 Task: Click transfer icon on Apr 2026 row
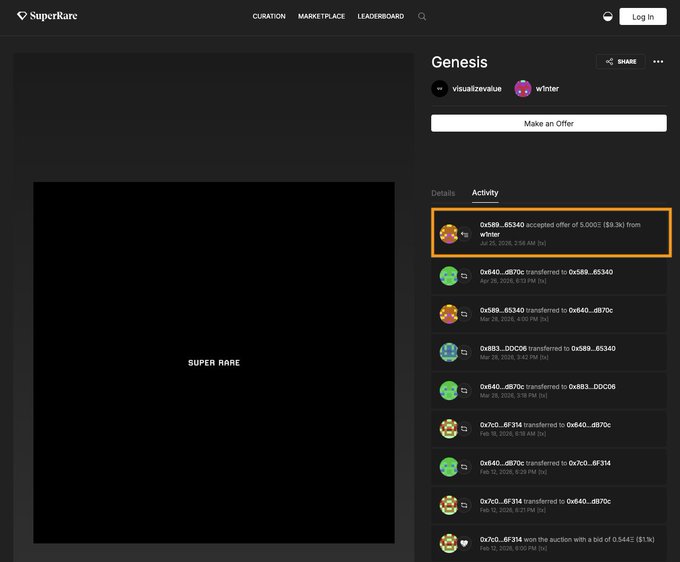[464, 276]
